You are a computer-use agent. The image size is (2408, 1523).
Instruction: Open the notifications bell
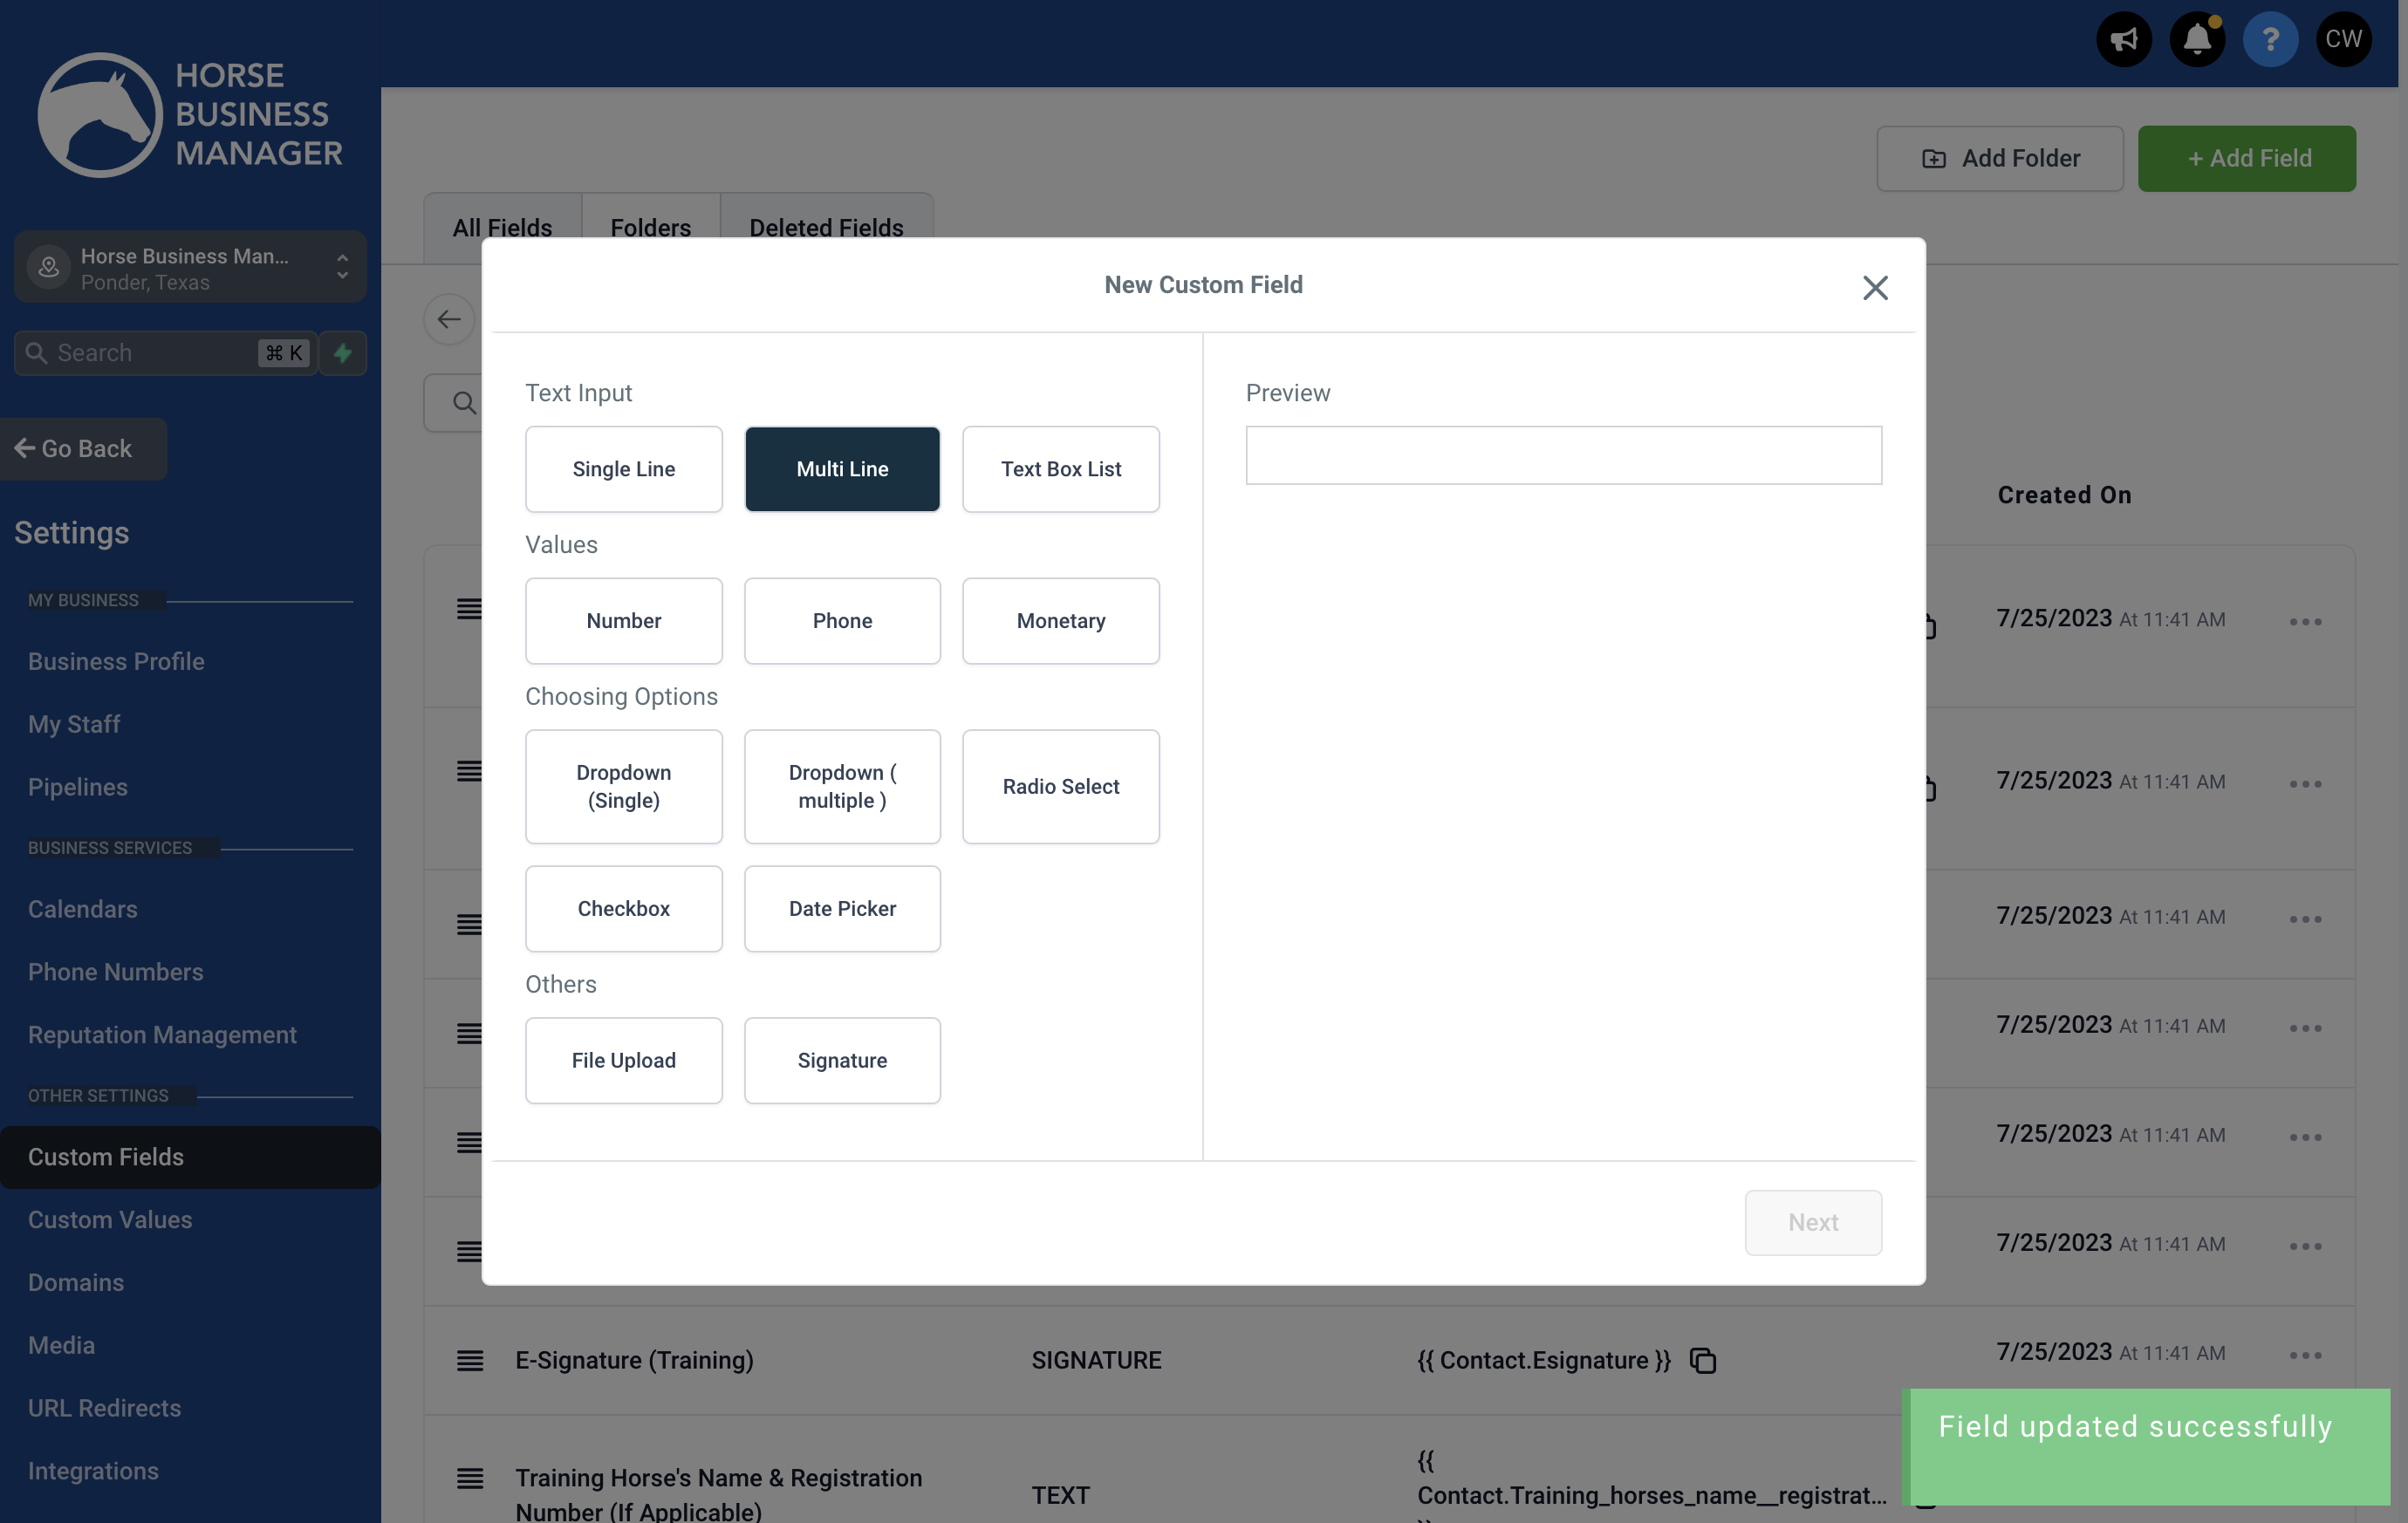(x=2196, y=39)
